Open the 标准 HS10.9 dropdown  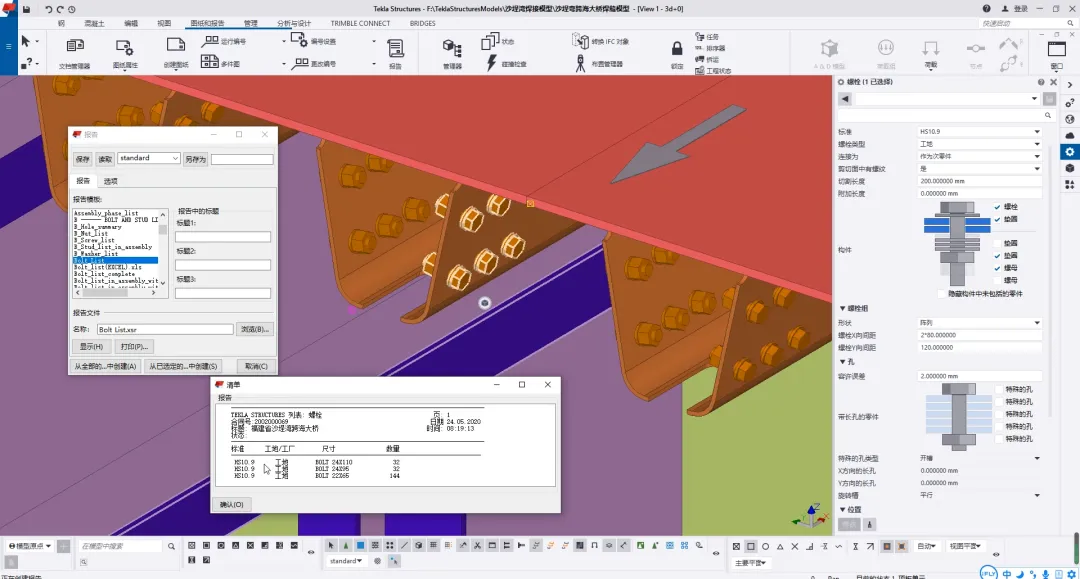click(979, 131)
